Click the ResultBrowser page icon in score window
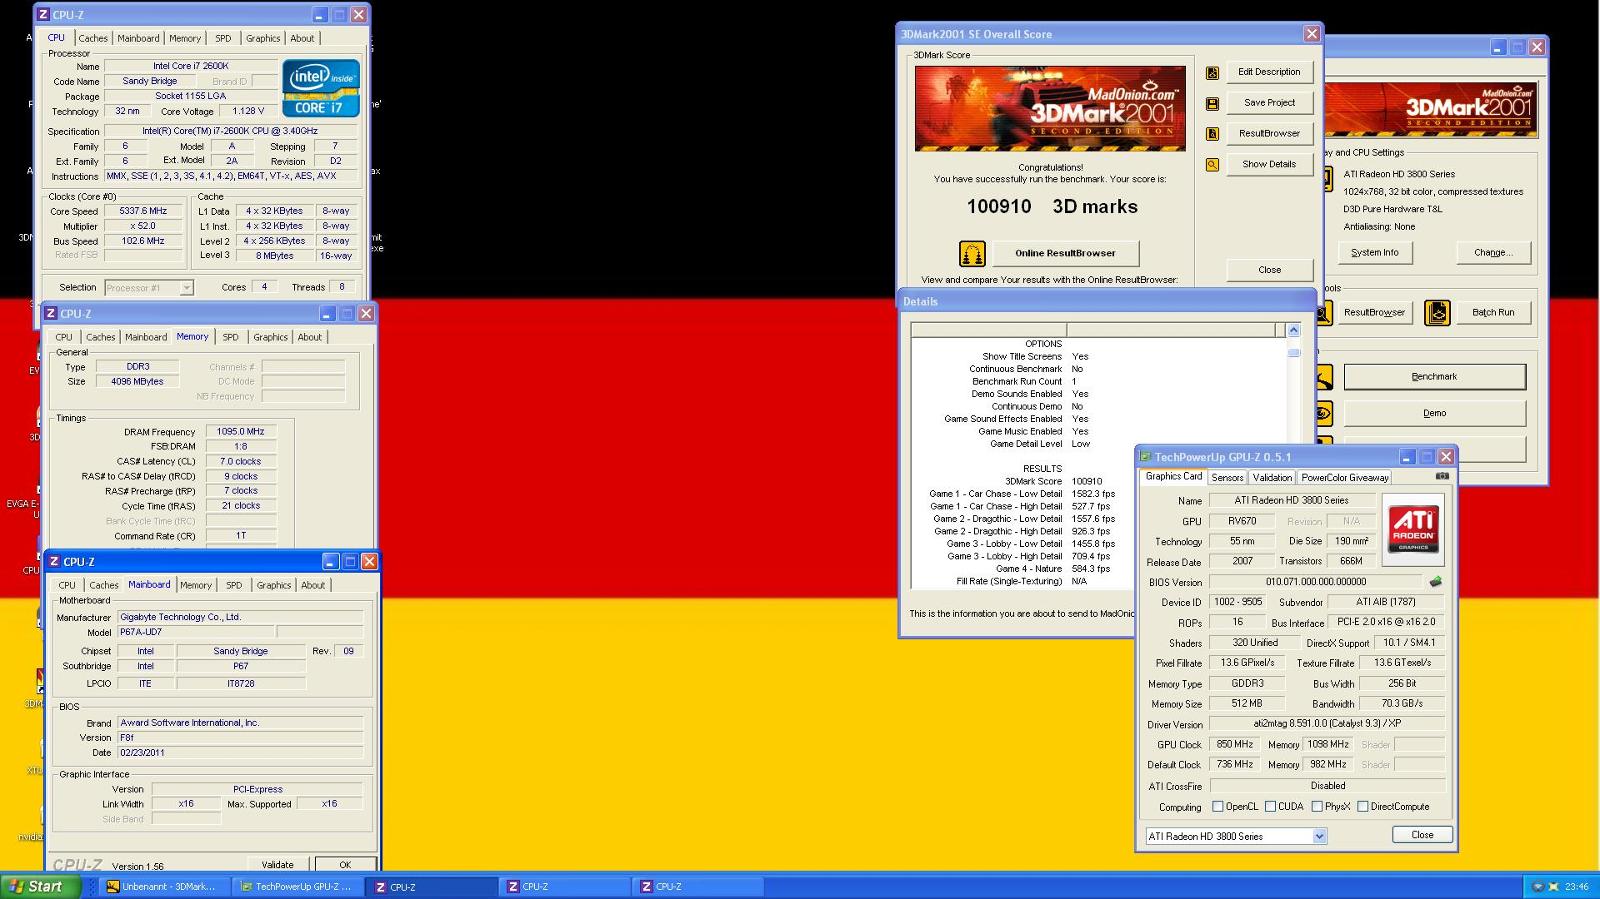1600x899 pixels. click(1212, 134)
